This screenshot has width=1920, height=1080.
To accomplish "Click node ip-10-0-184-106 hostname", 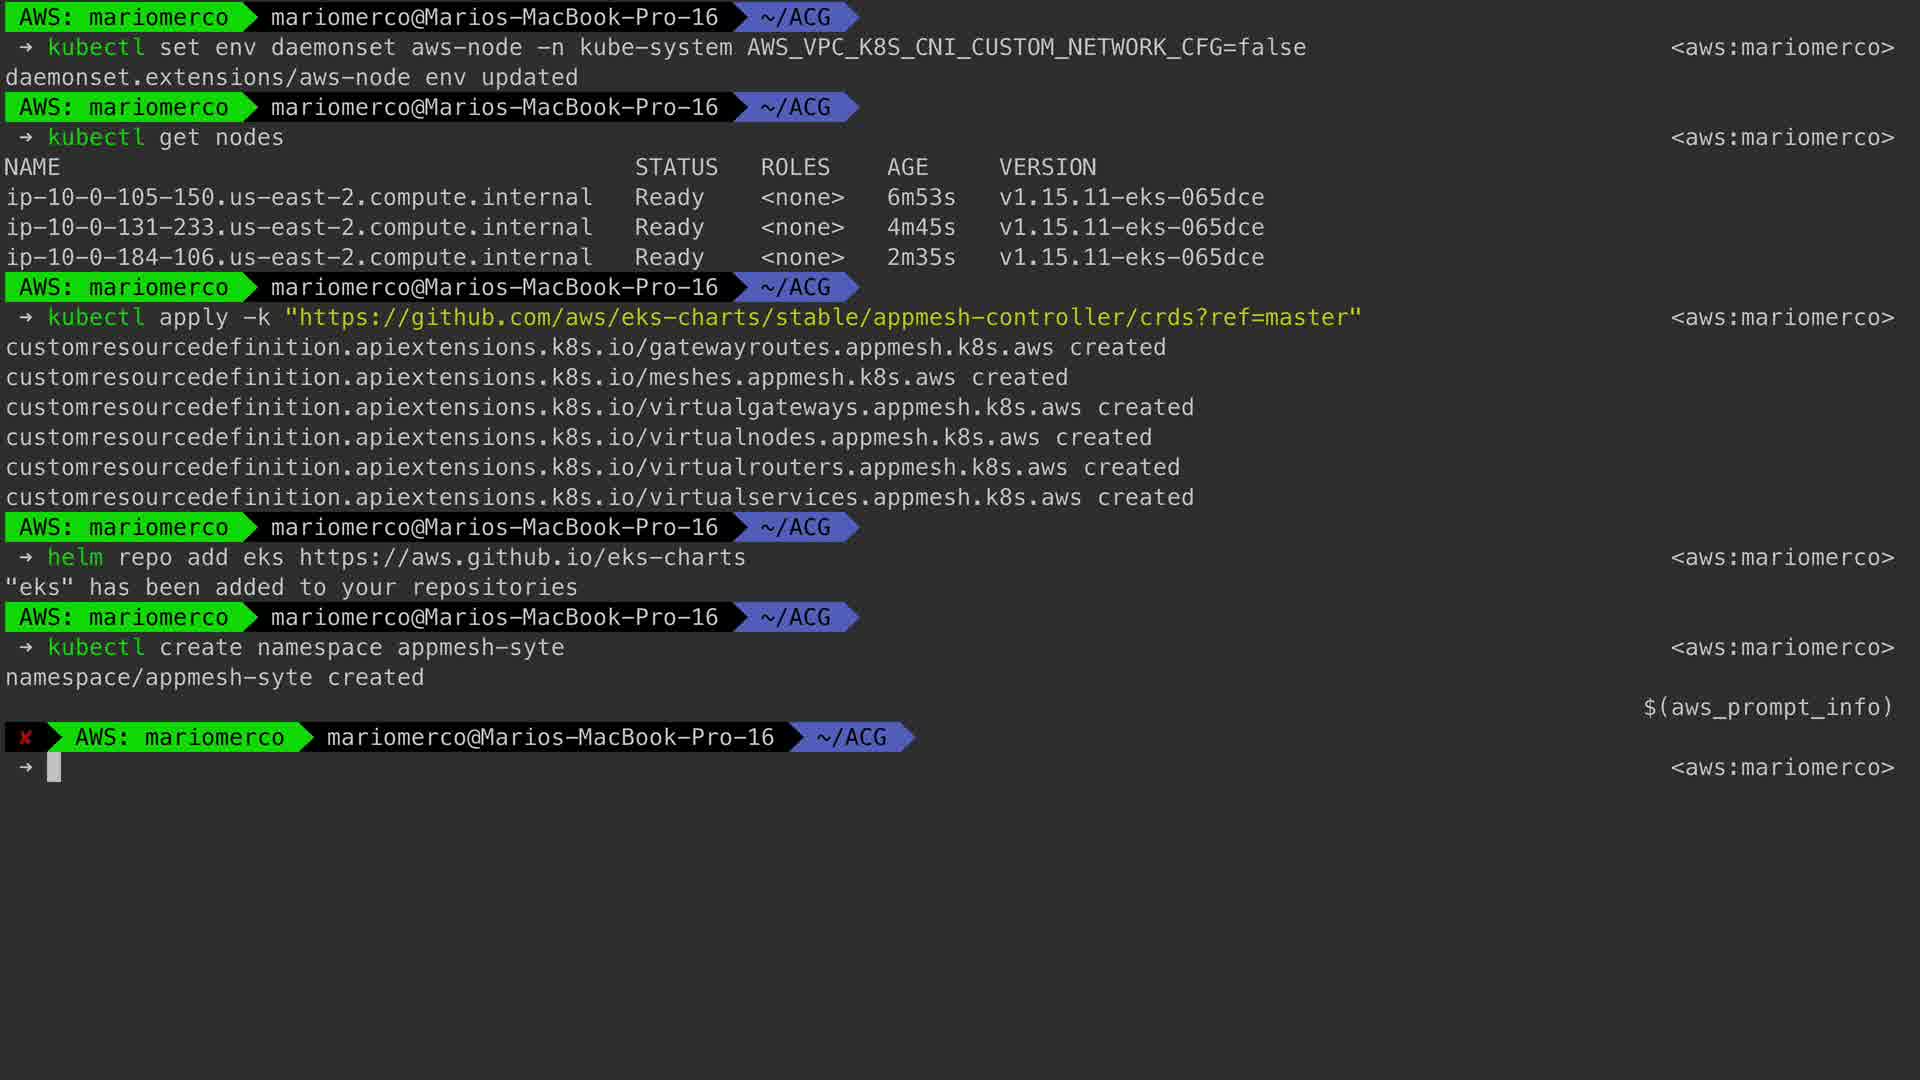I will click(x=299, y=257).
